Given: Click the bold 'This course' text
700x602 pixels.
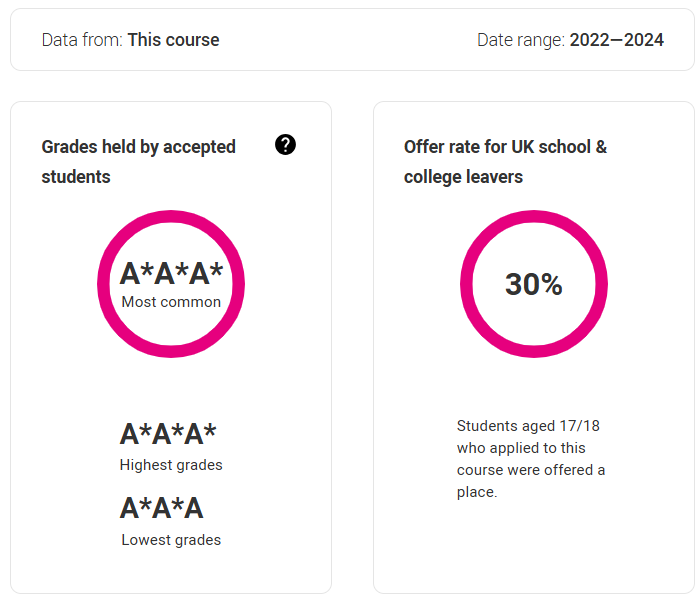Looking at the screenshot, I should click(174, 40).
